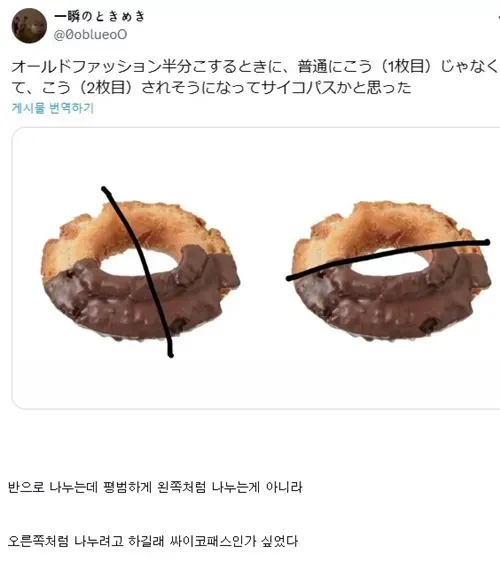Click the Korean caption starting 오른쪽처럼 나누려고
The image size is (500, 561).
(x=153, y=541)
